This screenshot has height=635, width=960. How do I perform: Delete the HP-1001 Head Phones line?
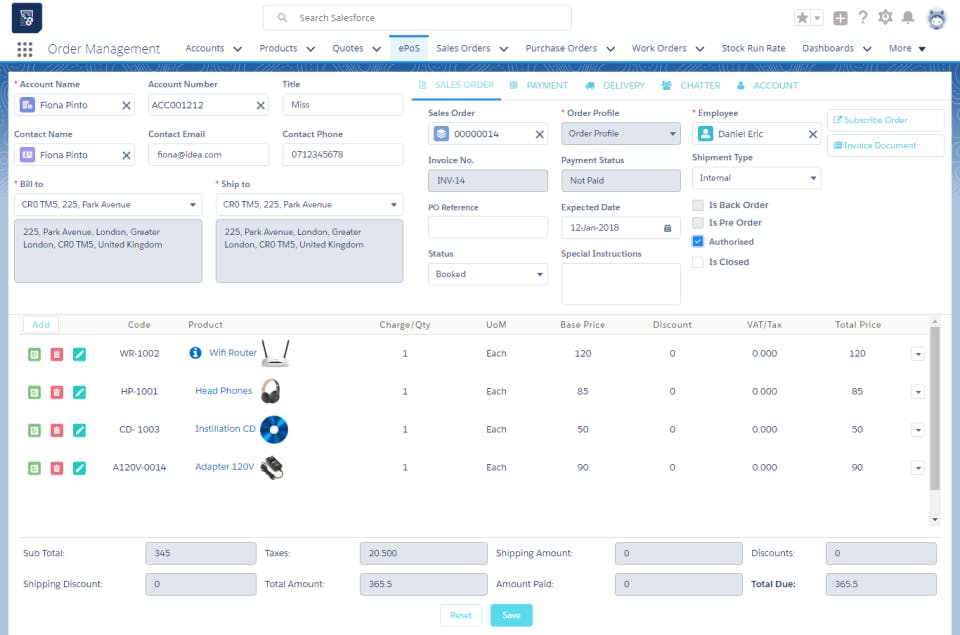tap(56, 393)
